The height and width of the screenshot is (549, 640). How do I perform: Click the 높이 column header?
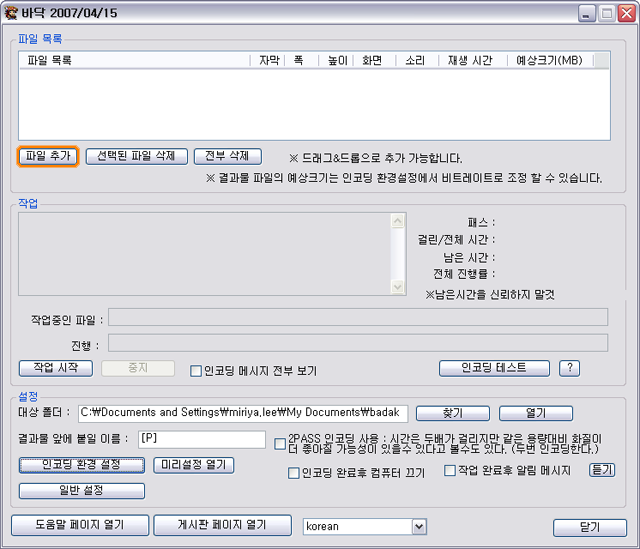pyautogui.click(x=336, y=60)
